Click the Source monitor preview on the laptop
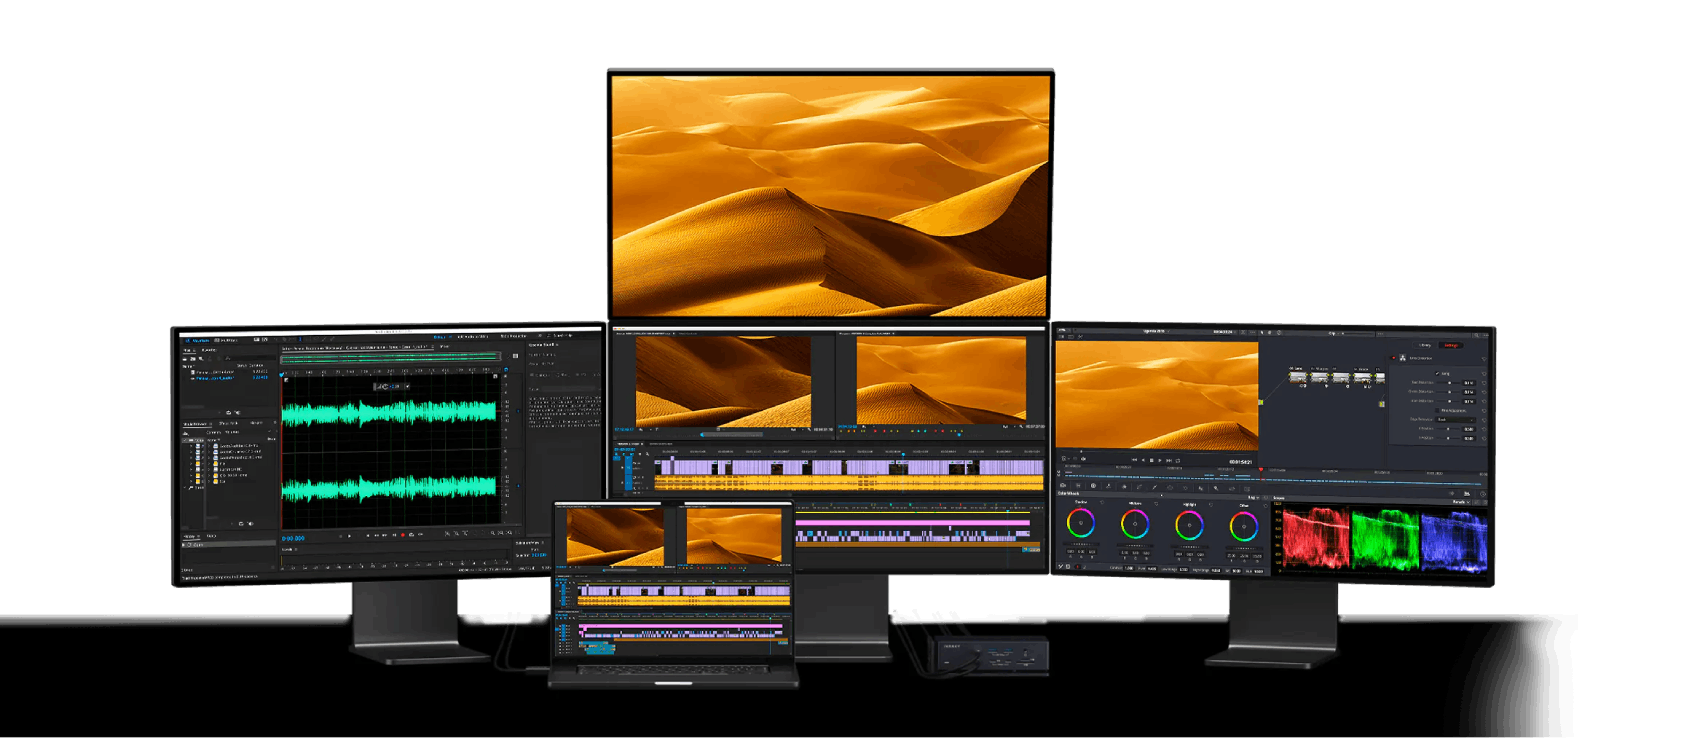 click(615, 537)
